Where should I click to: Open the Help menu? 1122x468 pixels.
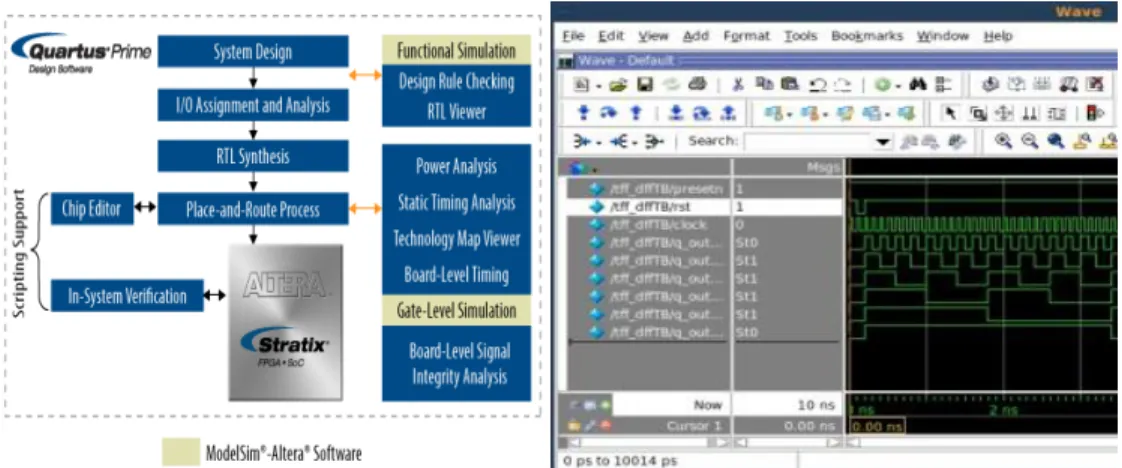click(997, 36)
